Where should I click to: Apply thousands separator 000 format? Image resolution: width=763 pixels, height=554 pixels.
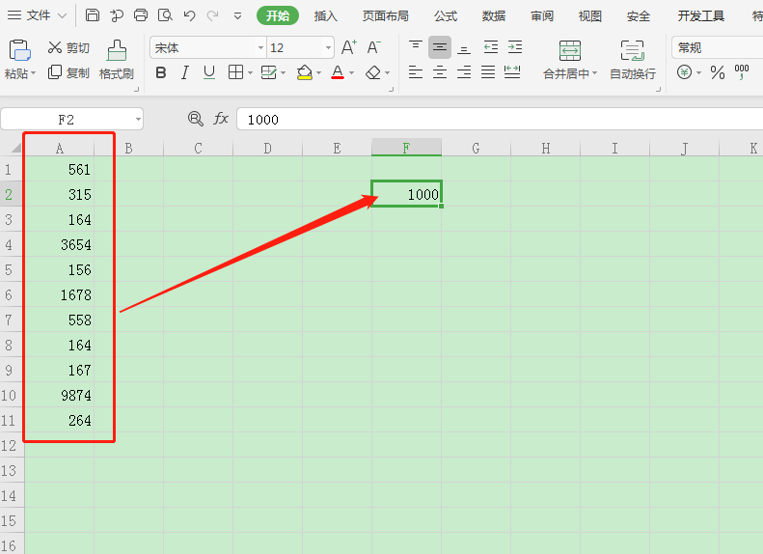click(x=742, y=72)
